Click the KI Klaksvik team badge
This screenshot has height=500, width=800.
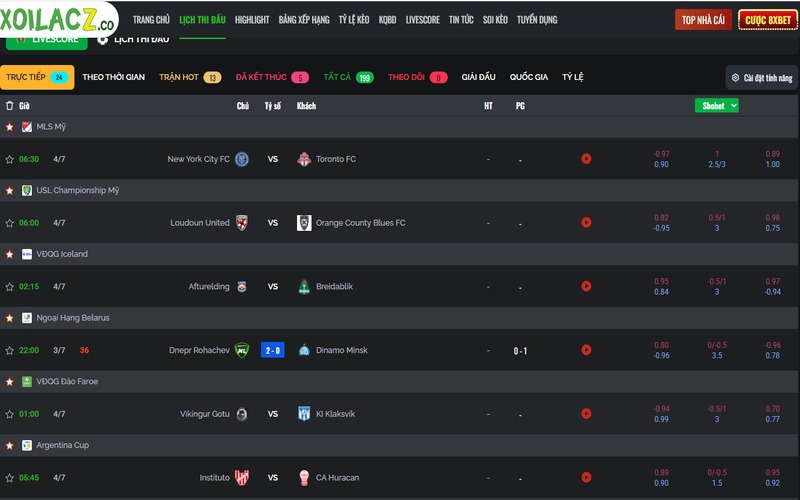click(304, 414)
